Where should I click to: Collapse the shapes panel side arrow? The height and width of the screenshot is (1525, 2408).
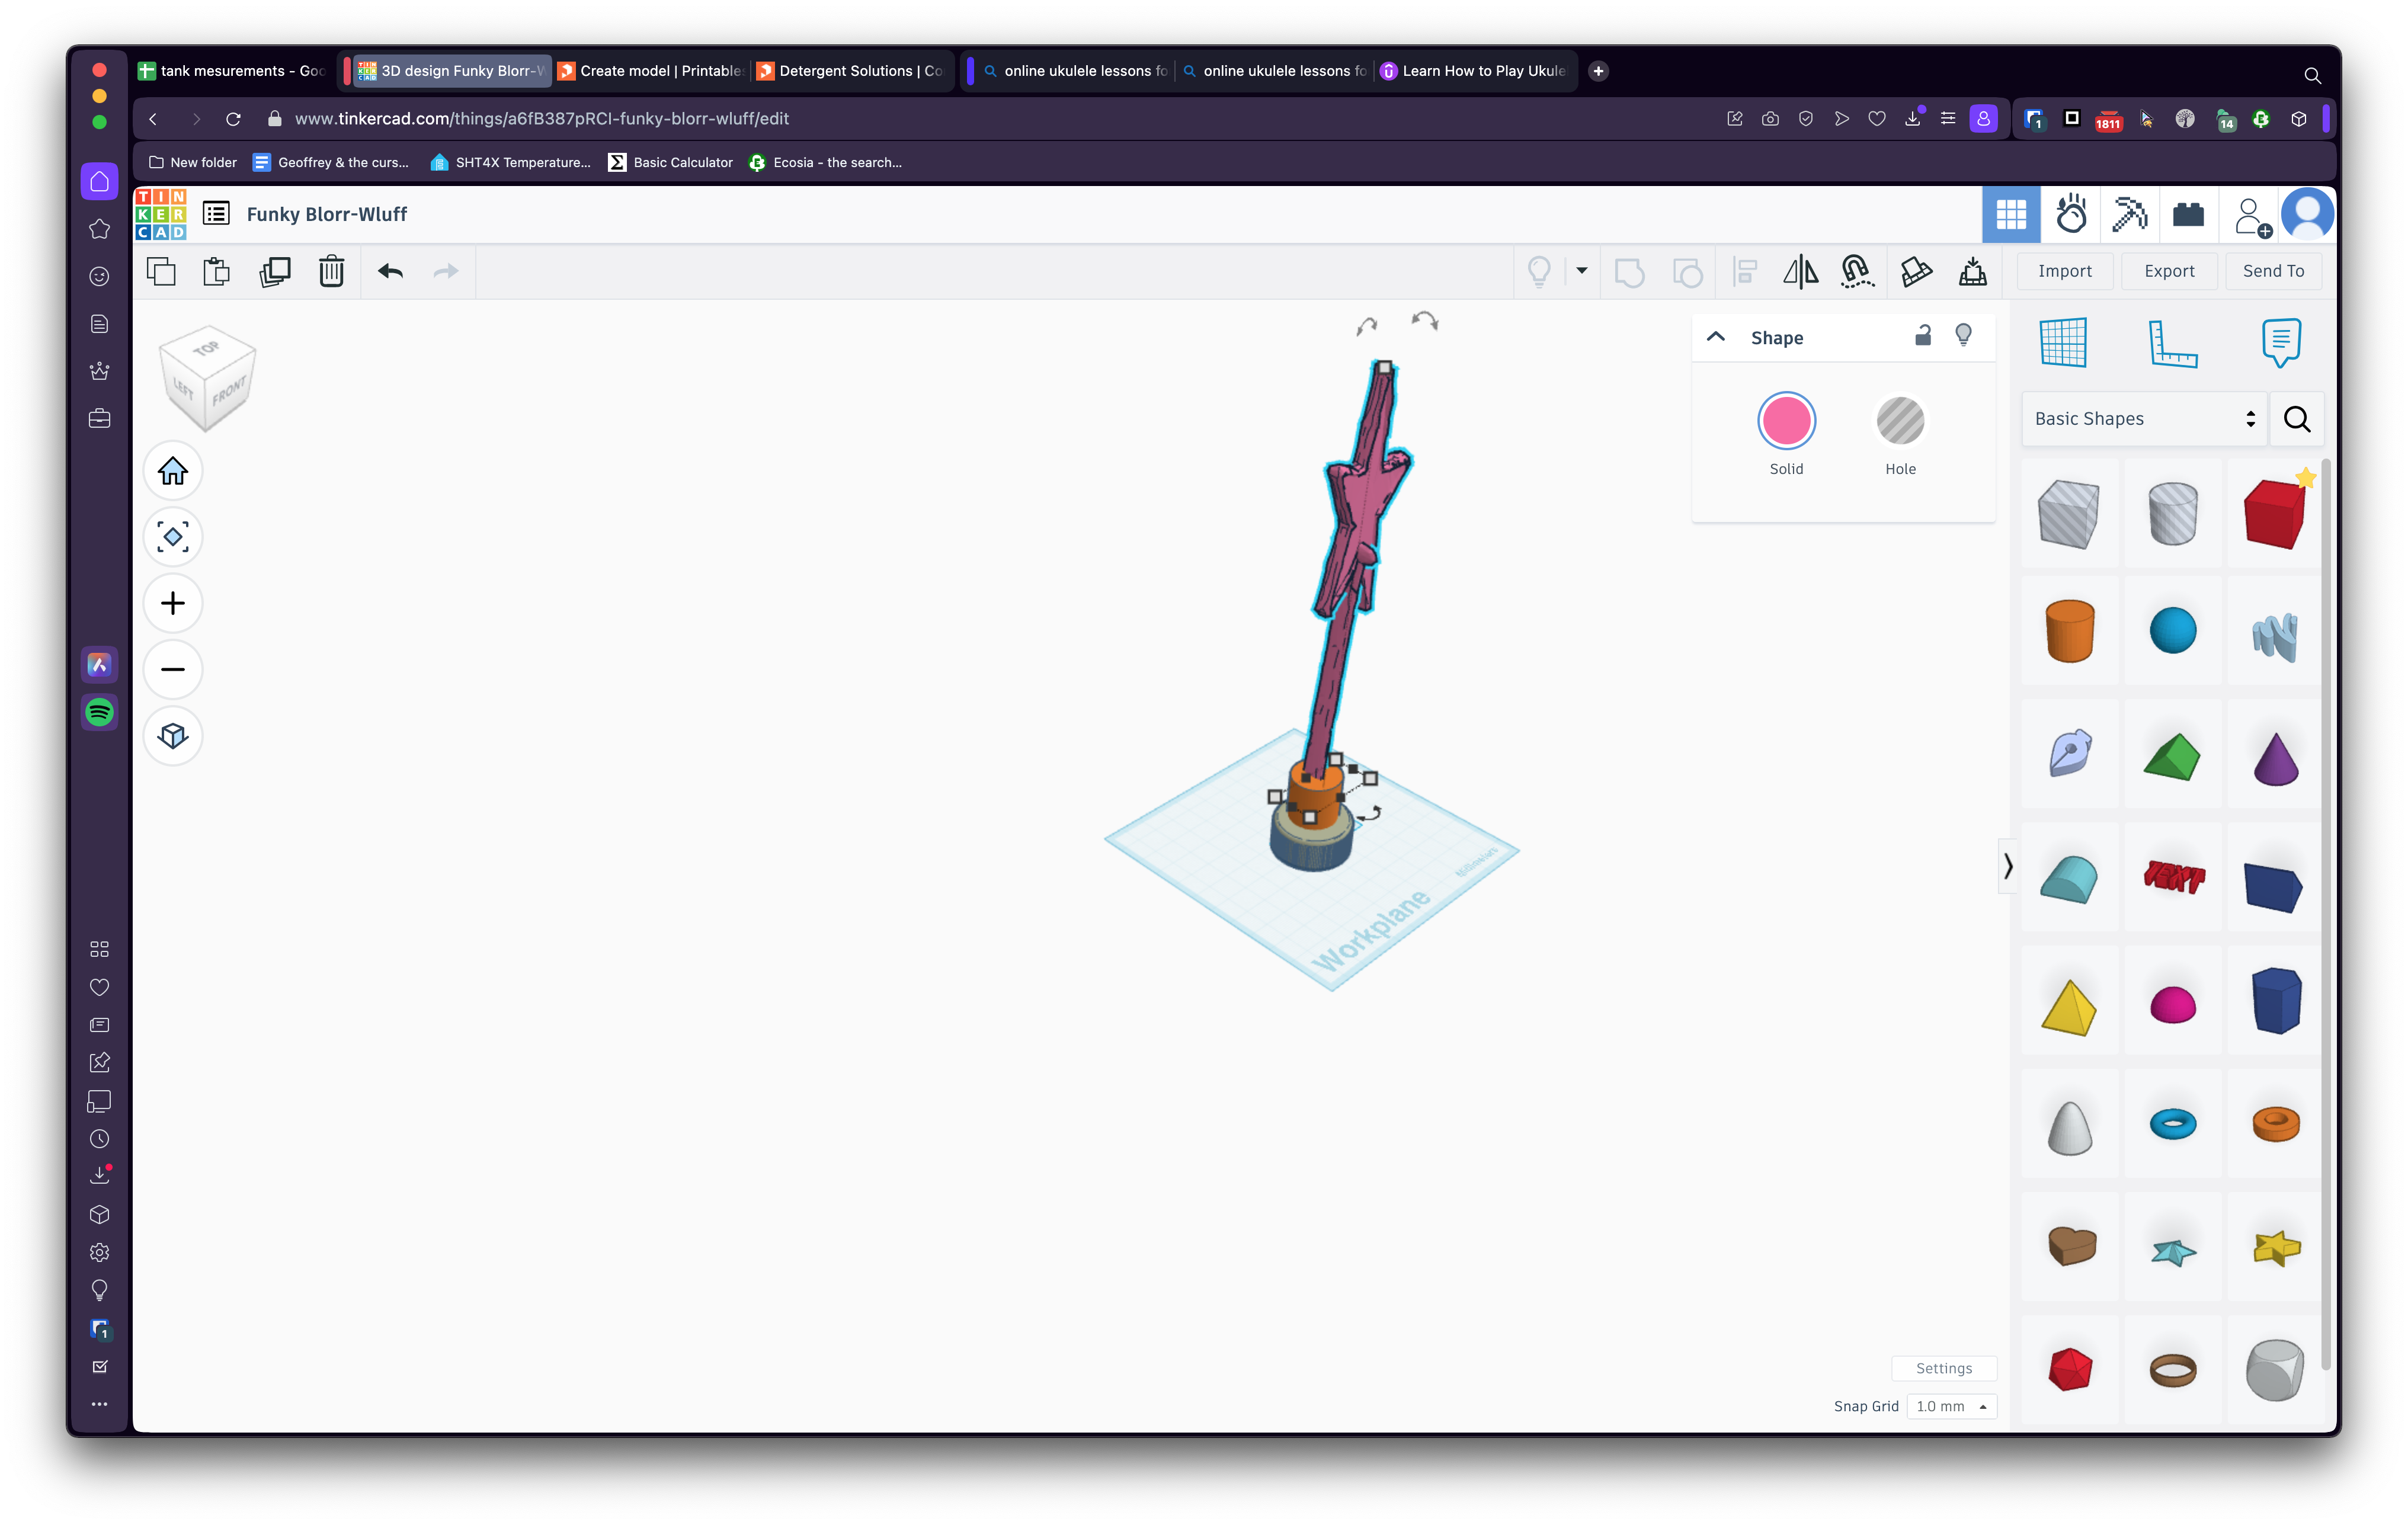[2007, 866]
